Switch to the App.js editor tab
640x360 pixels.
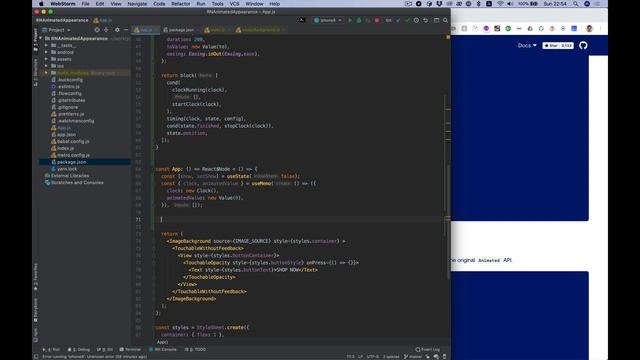(x=144, y=30)
